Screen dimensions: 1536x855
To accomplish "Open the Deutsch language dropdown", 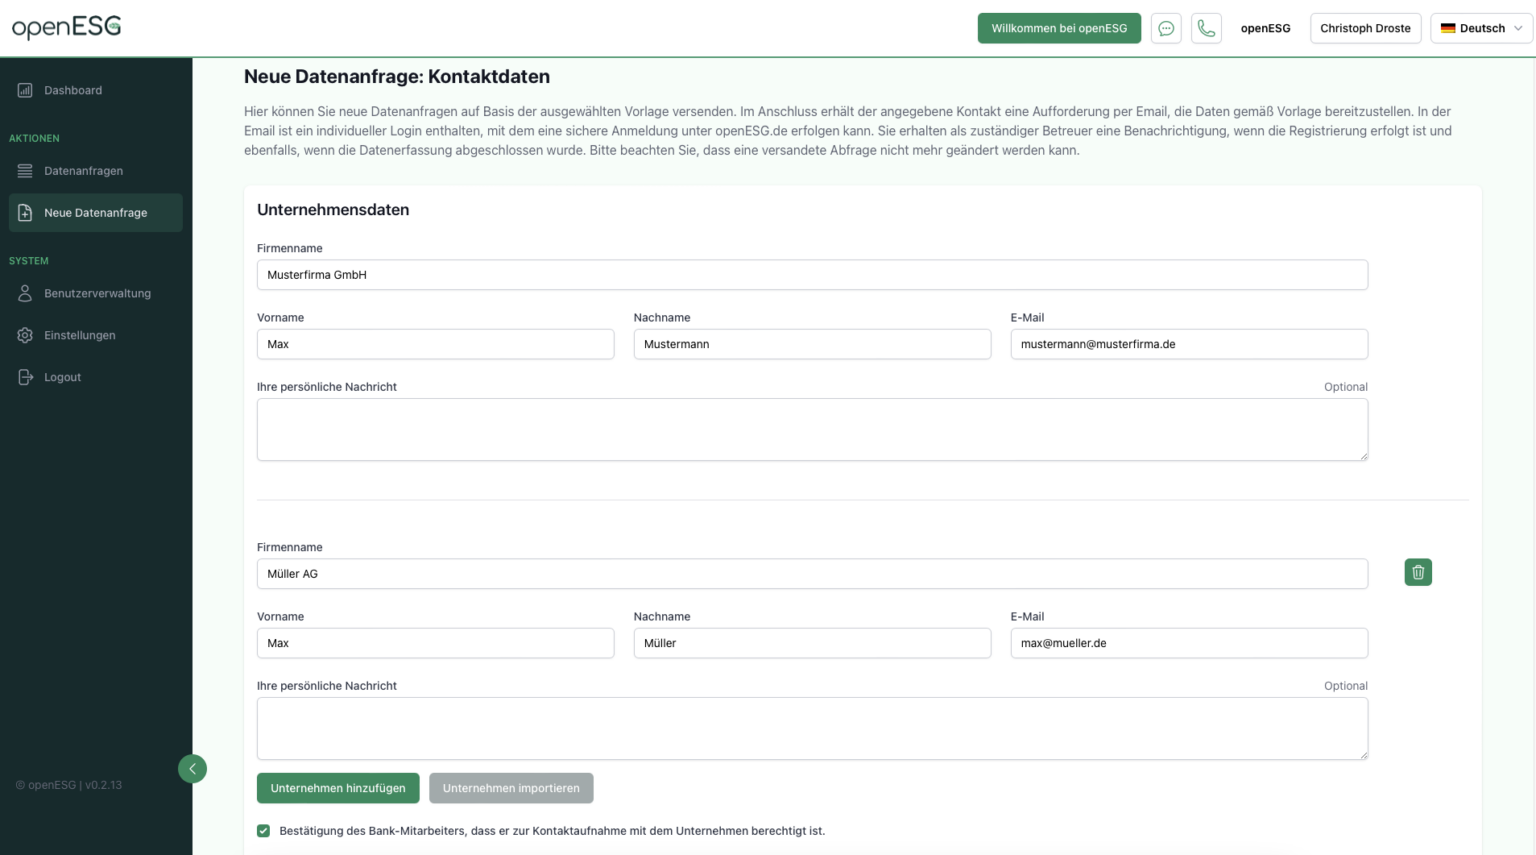I will [x=1481, y=28].
